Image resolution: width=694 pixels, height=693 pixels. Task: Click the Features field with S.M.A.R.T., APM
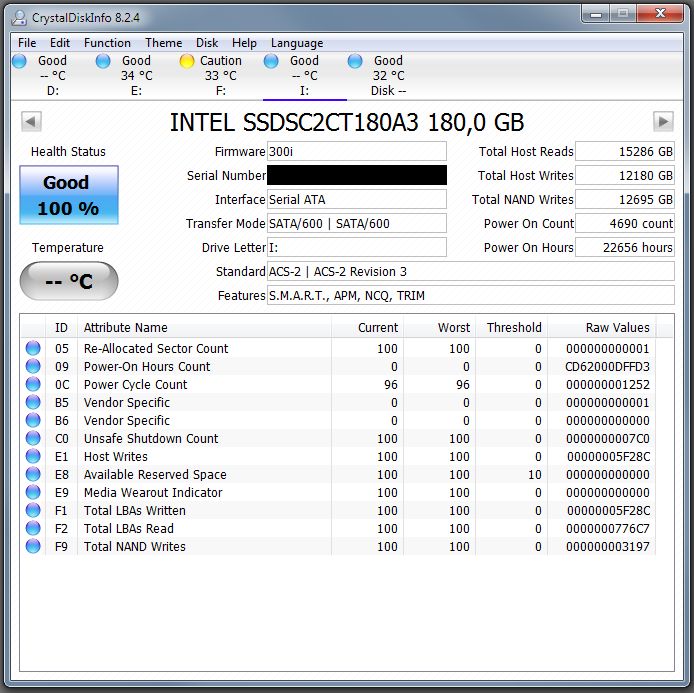point(471,295)
